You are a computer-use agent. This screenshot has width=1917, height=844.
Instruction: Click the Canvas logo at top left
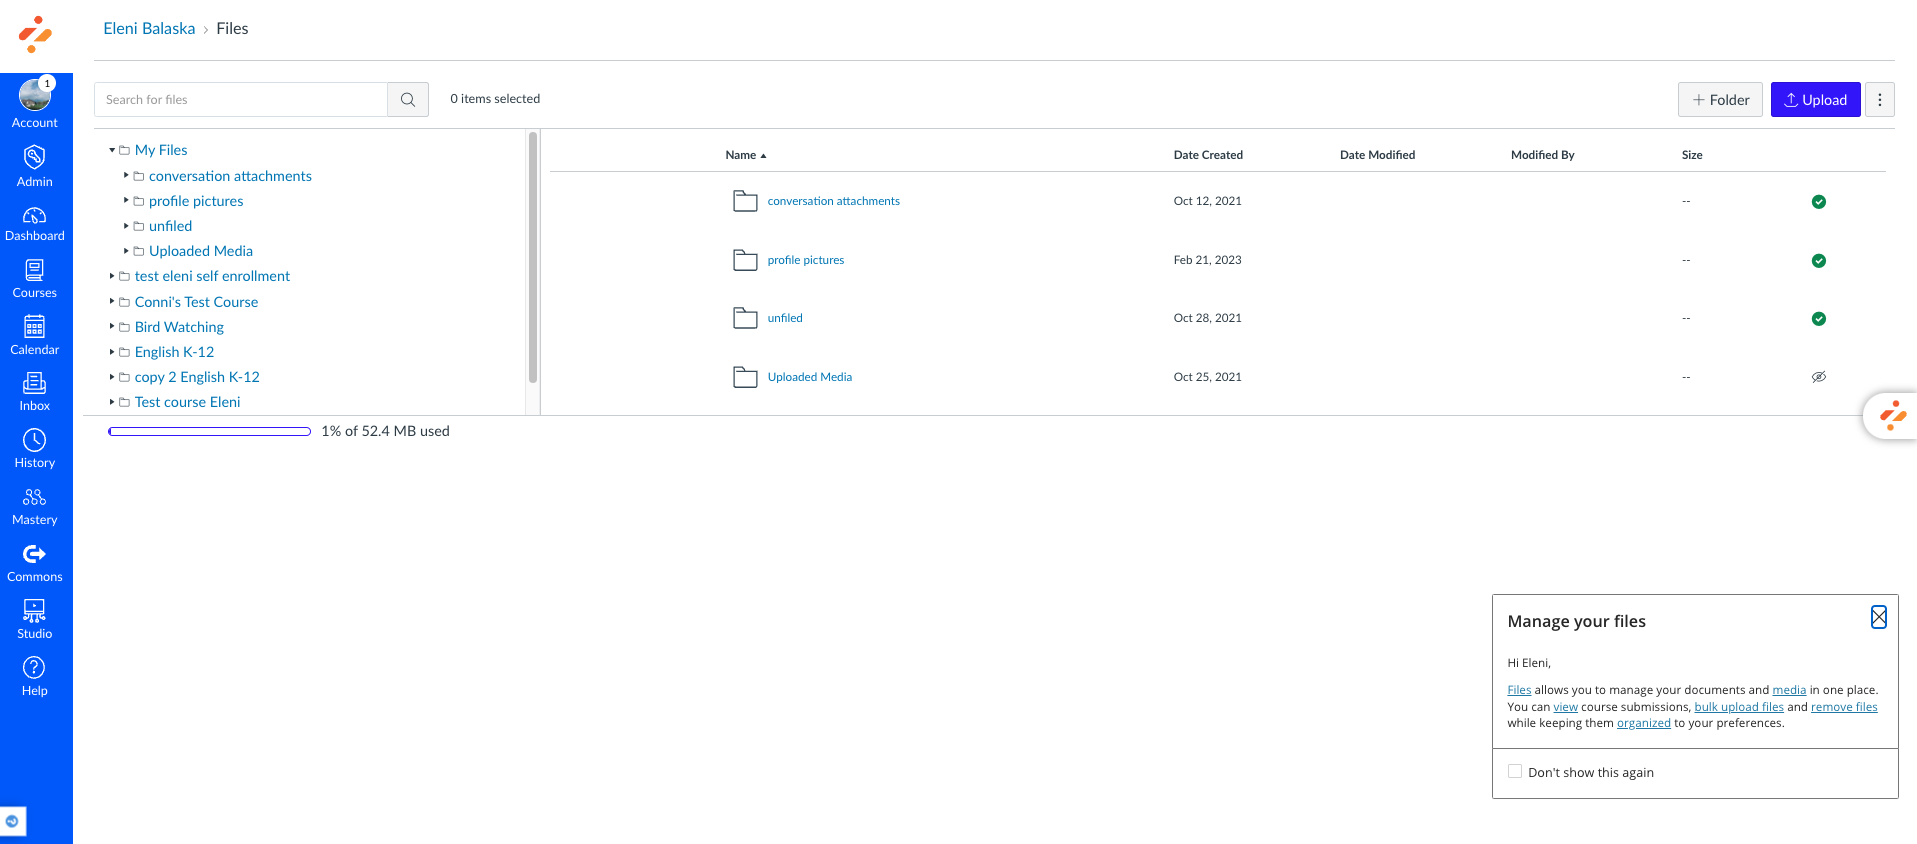click(35, 34)
